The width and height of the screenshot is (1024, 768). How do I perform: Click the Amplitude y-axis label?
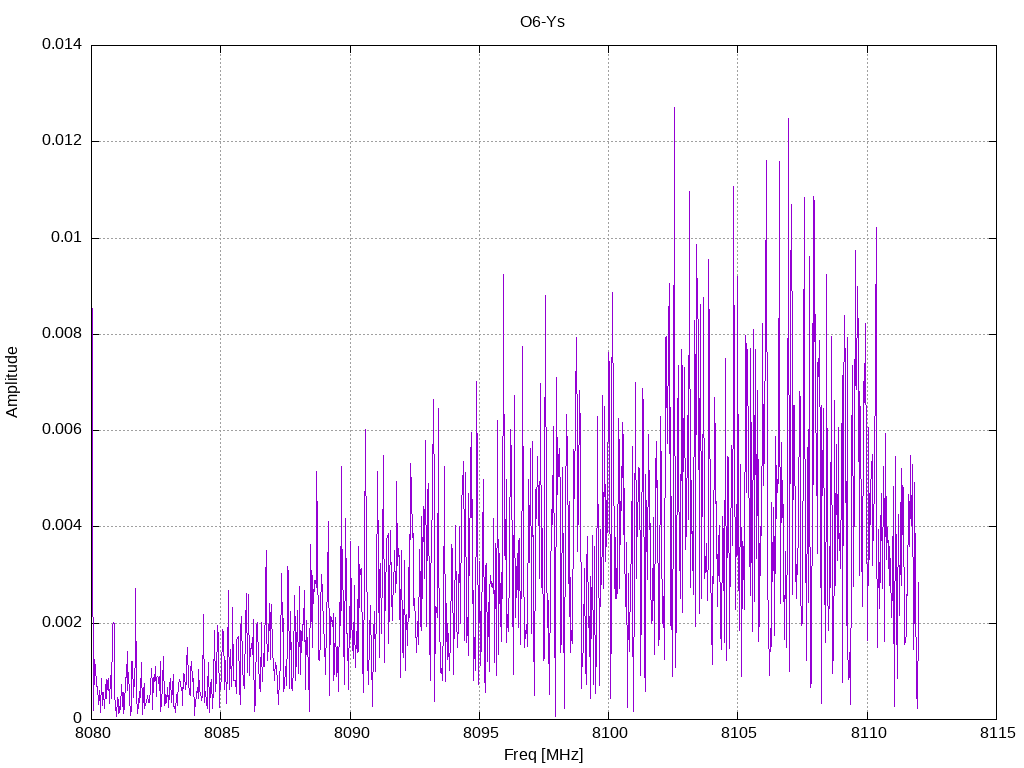12,382
